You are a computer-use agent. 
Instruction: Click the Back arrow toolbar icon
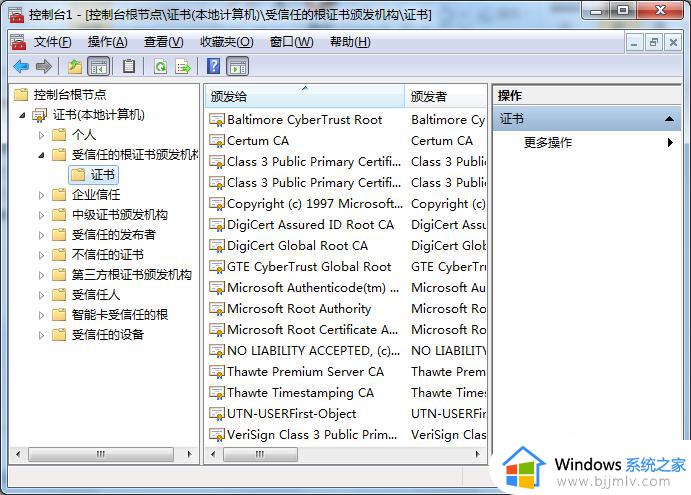[22, 67]
